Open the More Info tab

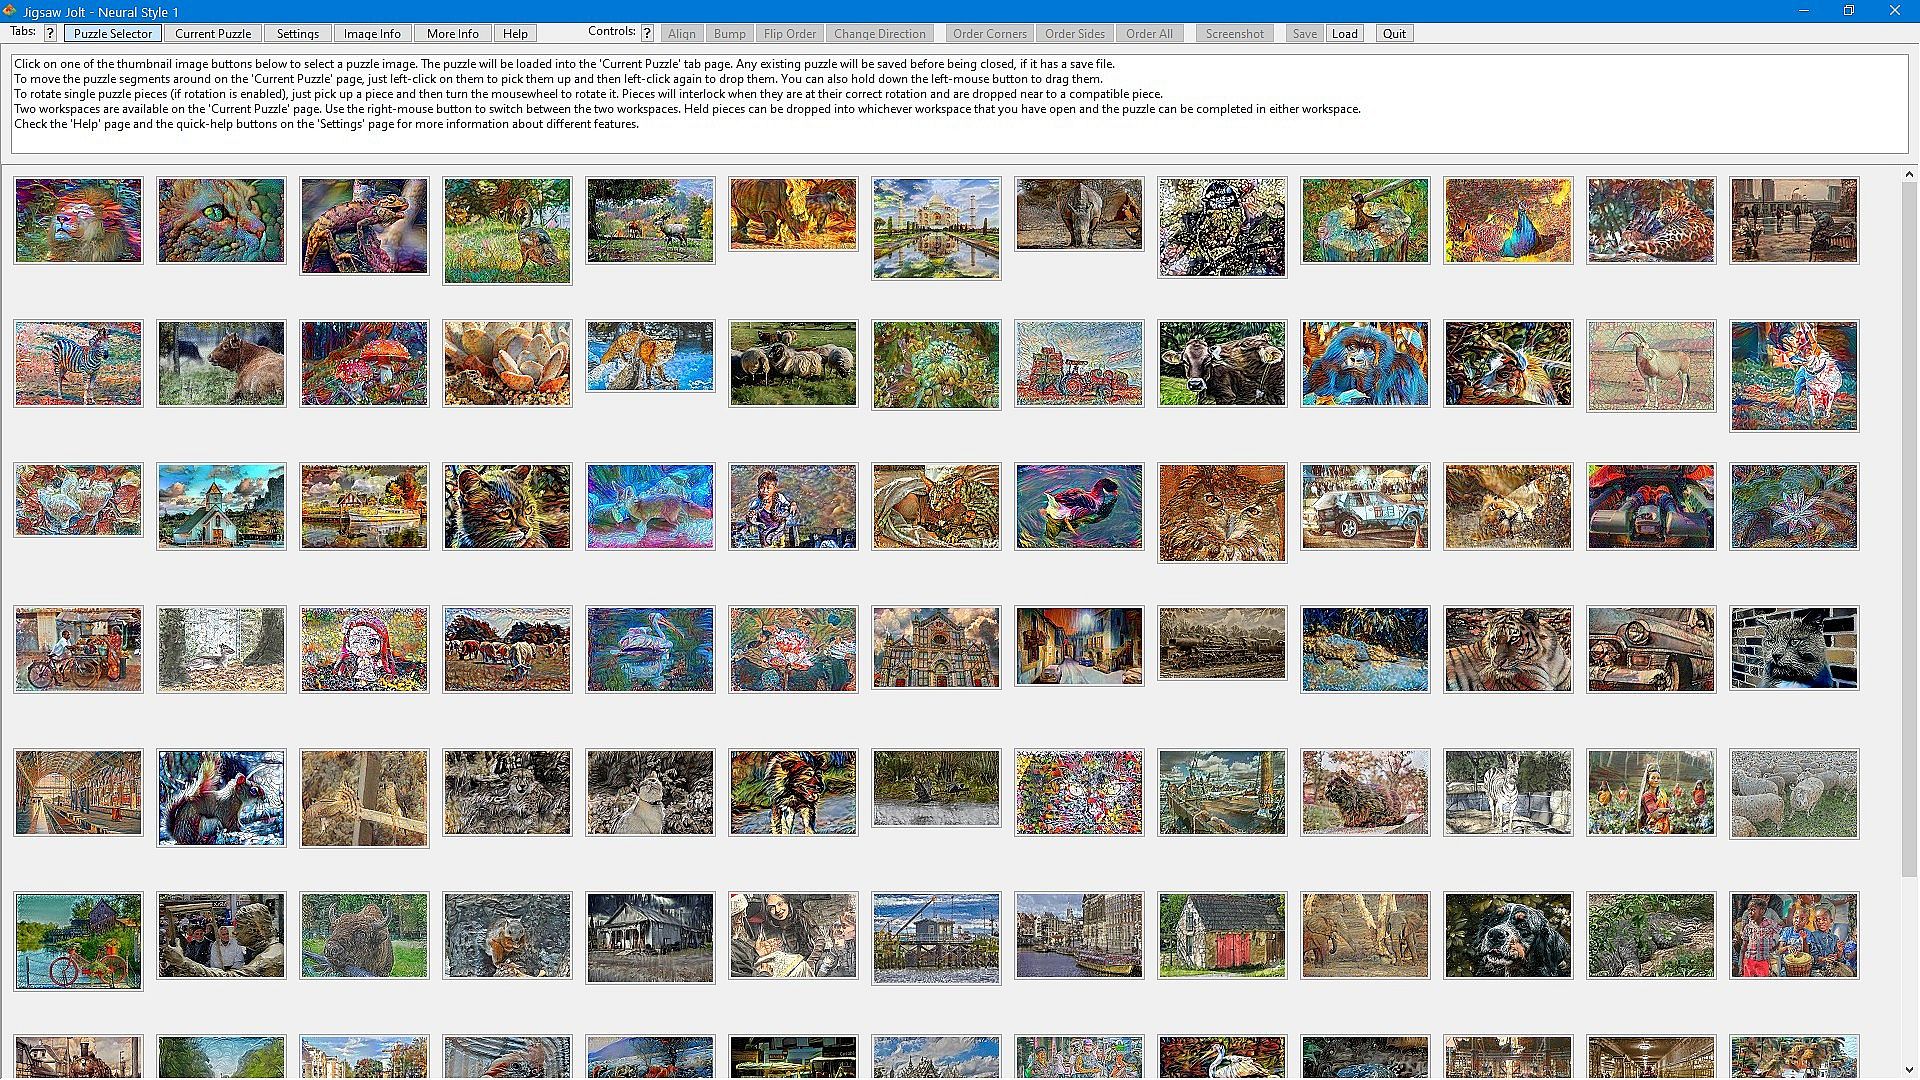tap(452, 33)
